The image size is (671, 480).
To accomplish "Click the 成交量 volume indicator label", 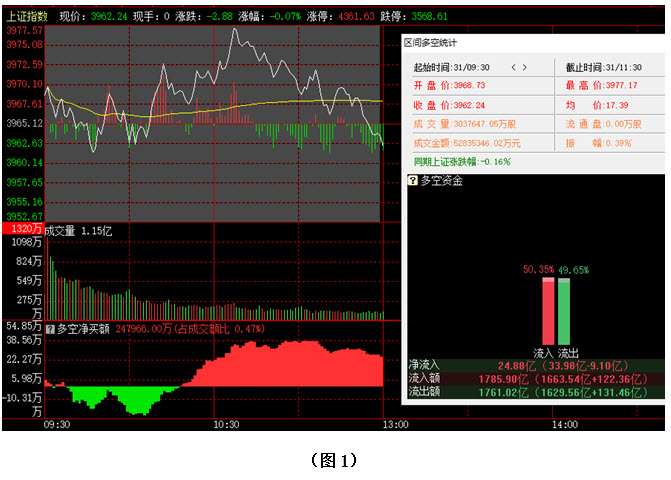I will click(80, 230).
